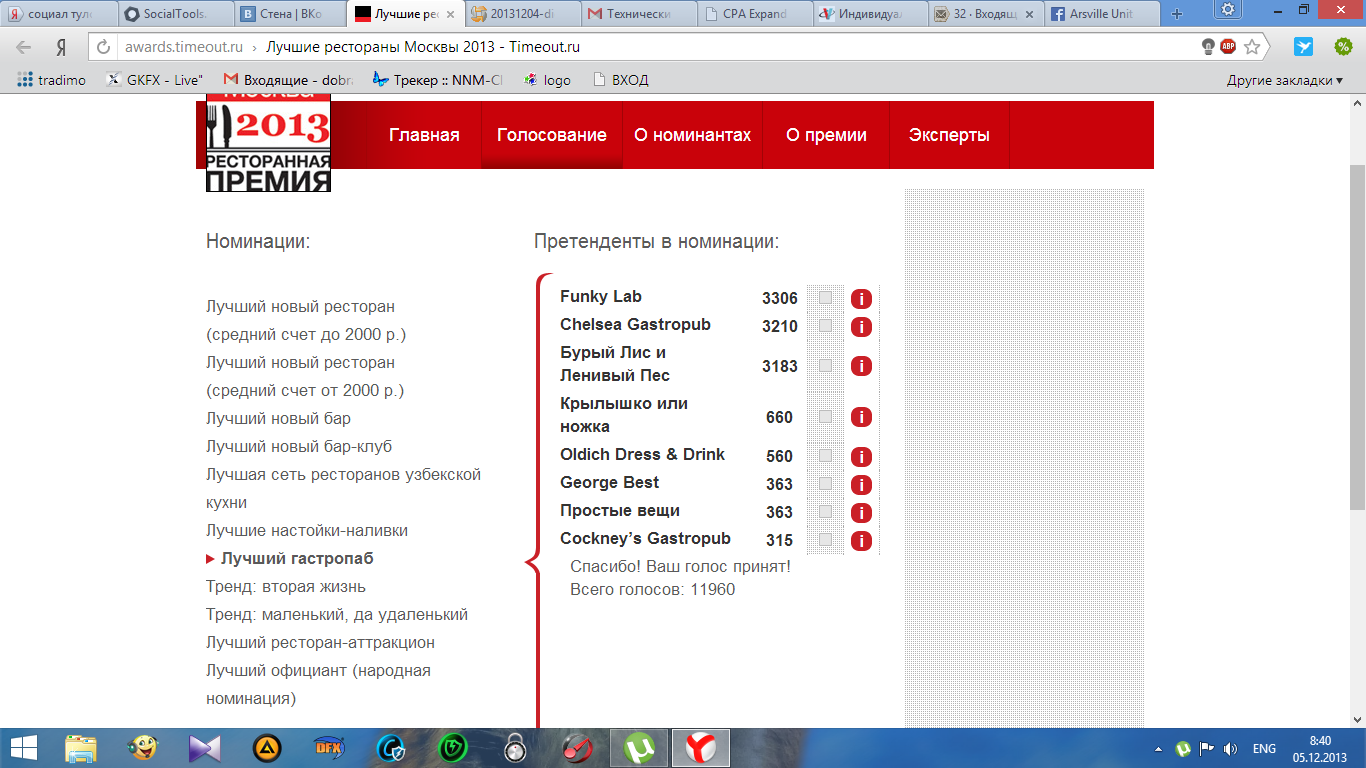The height and width of the screenshot is (768, 1366).
Task: Select checkbox next to Oldich Dress & Drink
Action: click(x=825, y=455)
